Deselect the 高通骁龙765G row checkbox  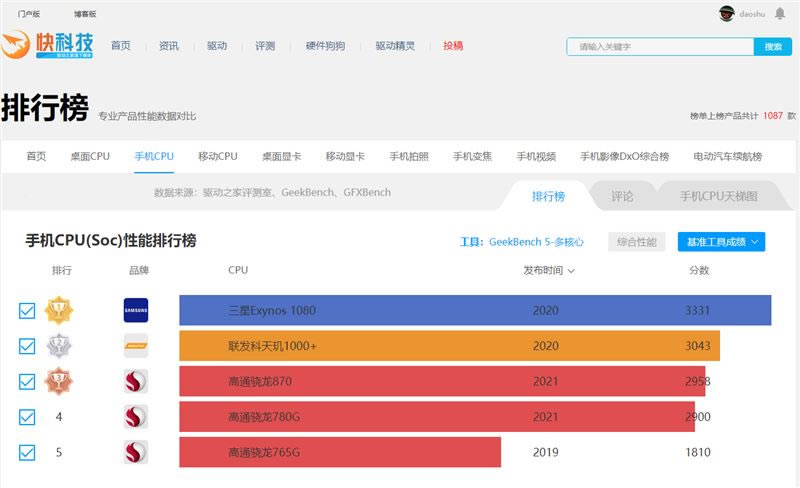coord(27,452)
